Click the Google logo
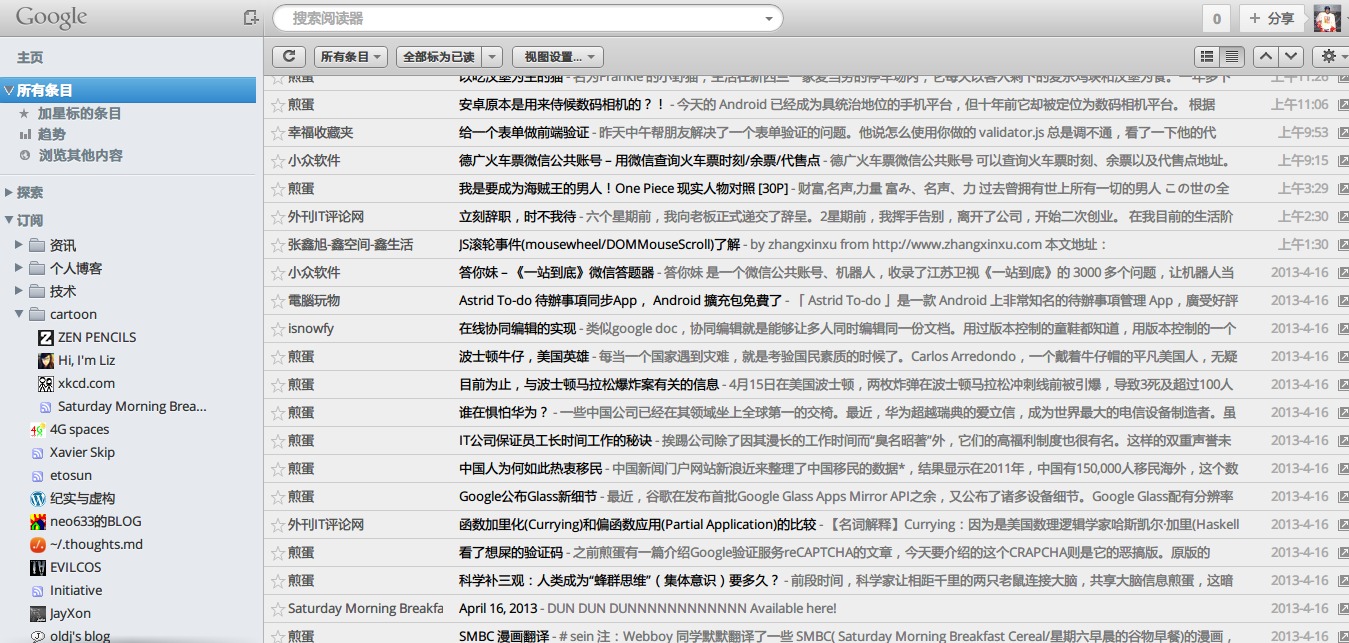Screen dimensions: 1349x643 [52, 17]
